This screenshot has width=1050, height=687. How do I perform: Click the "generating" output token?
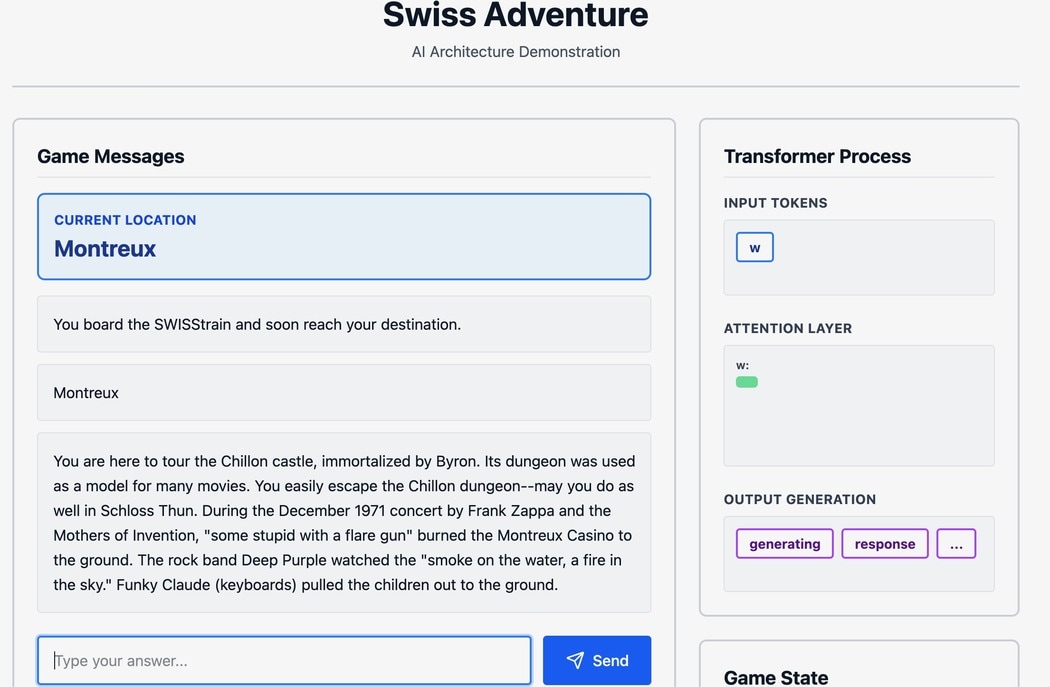[784, 543]
